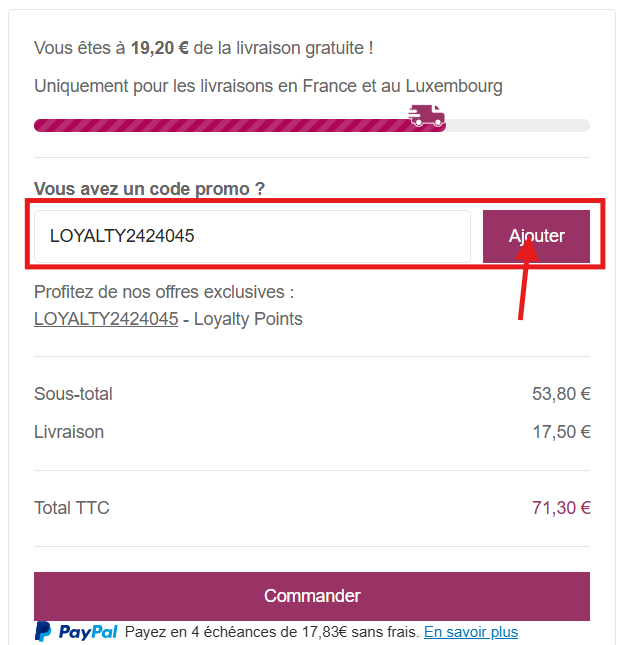This screenshot has width=617, height=645.
Task: Click the delivery truck icon on progress bar
Action: (427, 116)
